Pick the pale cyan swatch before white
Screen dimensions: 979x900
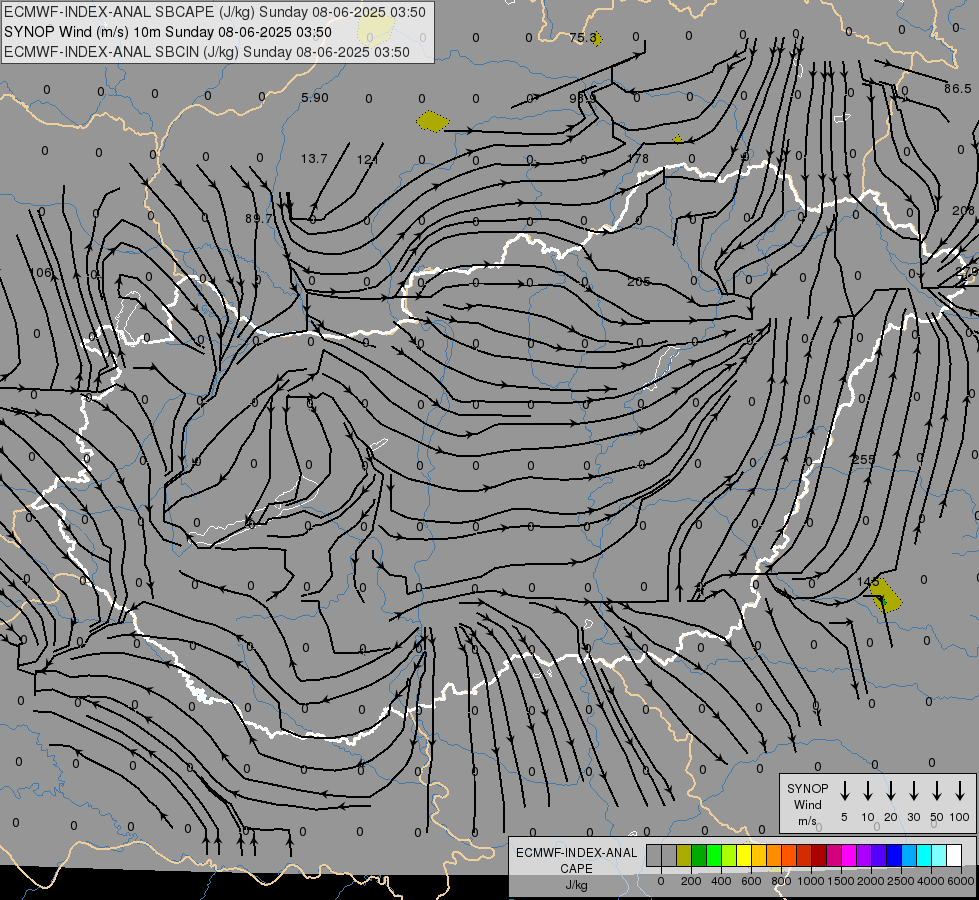coord(938,855)
